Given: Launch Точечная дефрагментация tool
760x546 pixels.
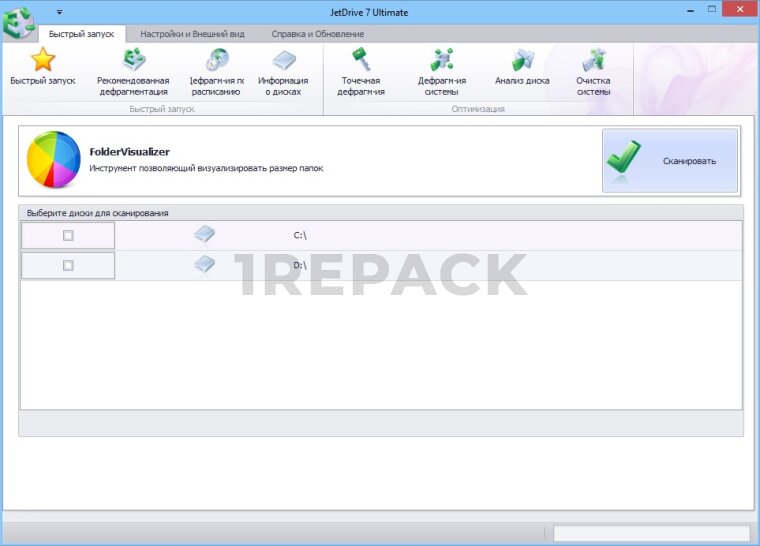Looking at the screenshot, I should click(x=361, y=61).
